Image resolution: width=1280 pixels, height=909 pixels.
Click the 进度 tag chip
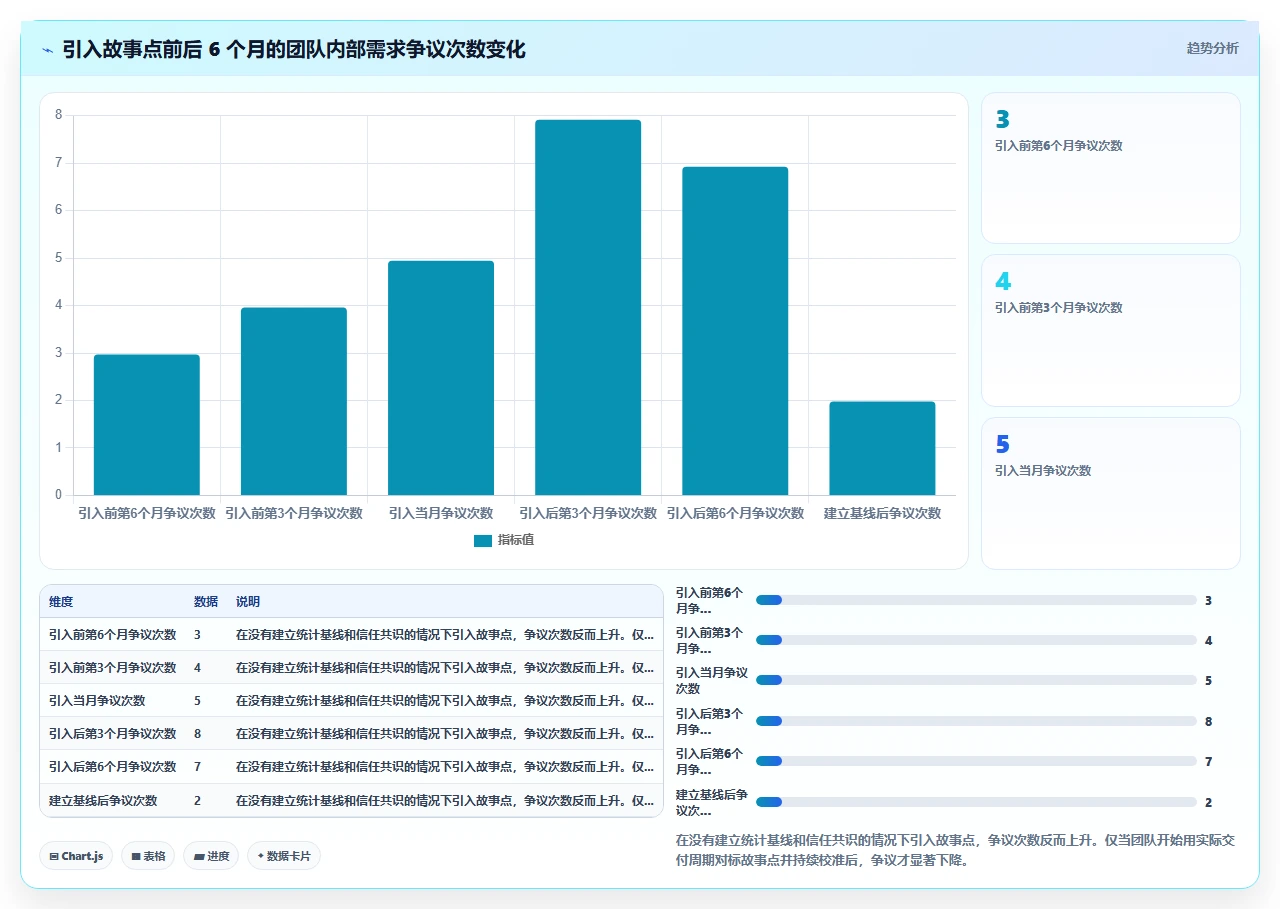tap(211, 856)
